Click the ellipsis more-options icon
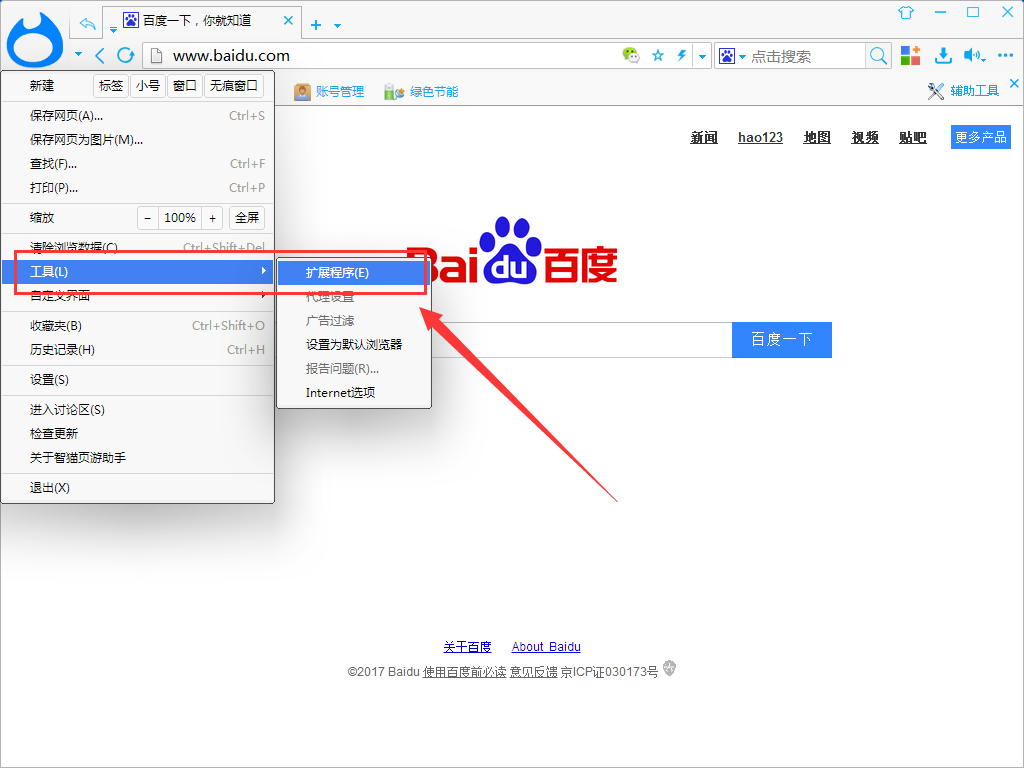The image size is (1024, 768). 1004,57
